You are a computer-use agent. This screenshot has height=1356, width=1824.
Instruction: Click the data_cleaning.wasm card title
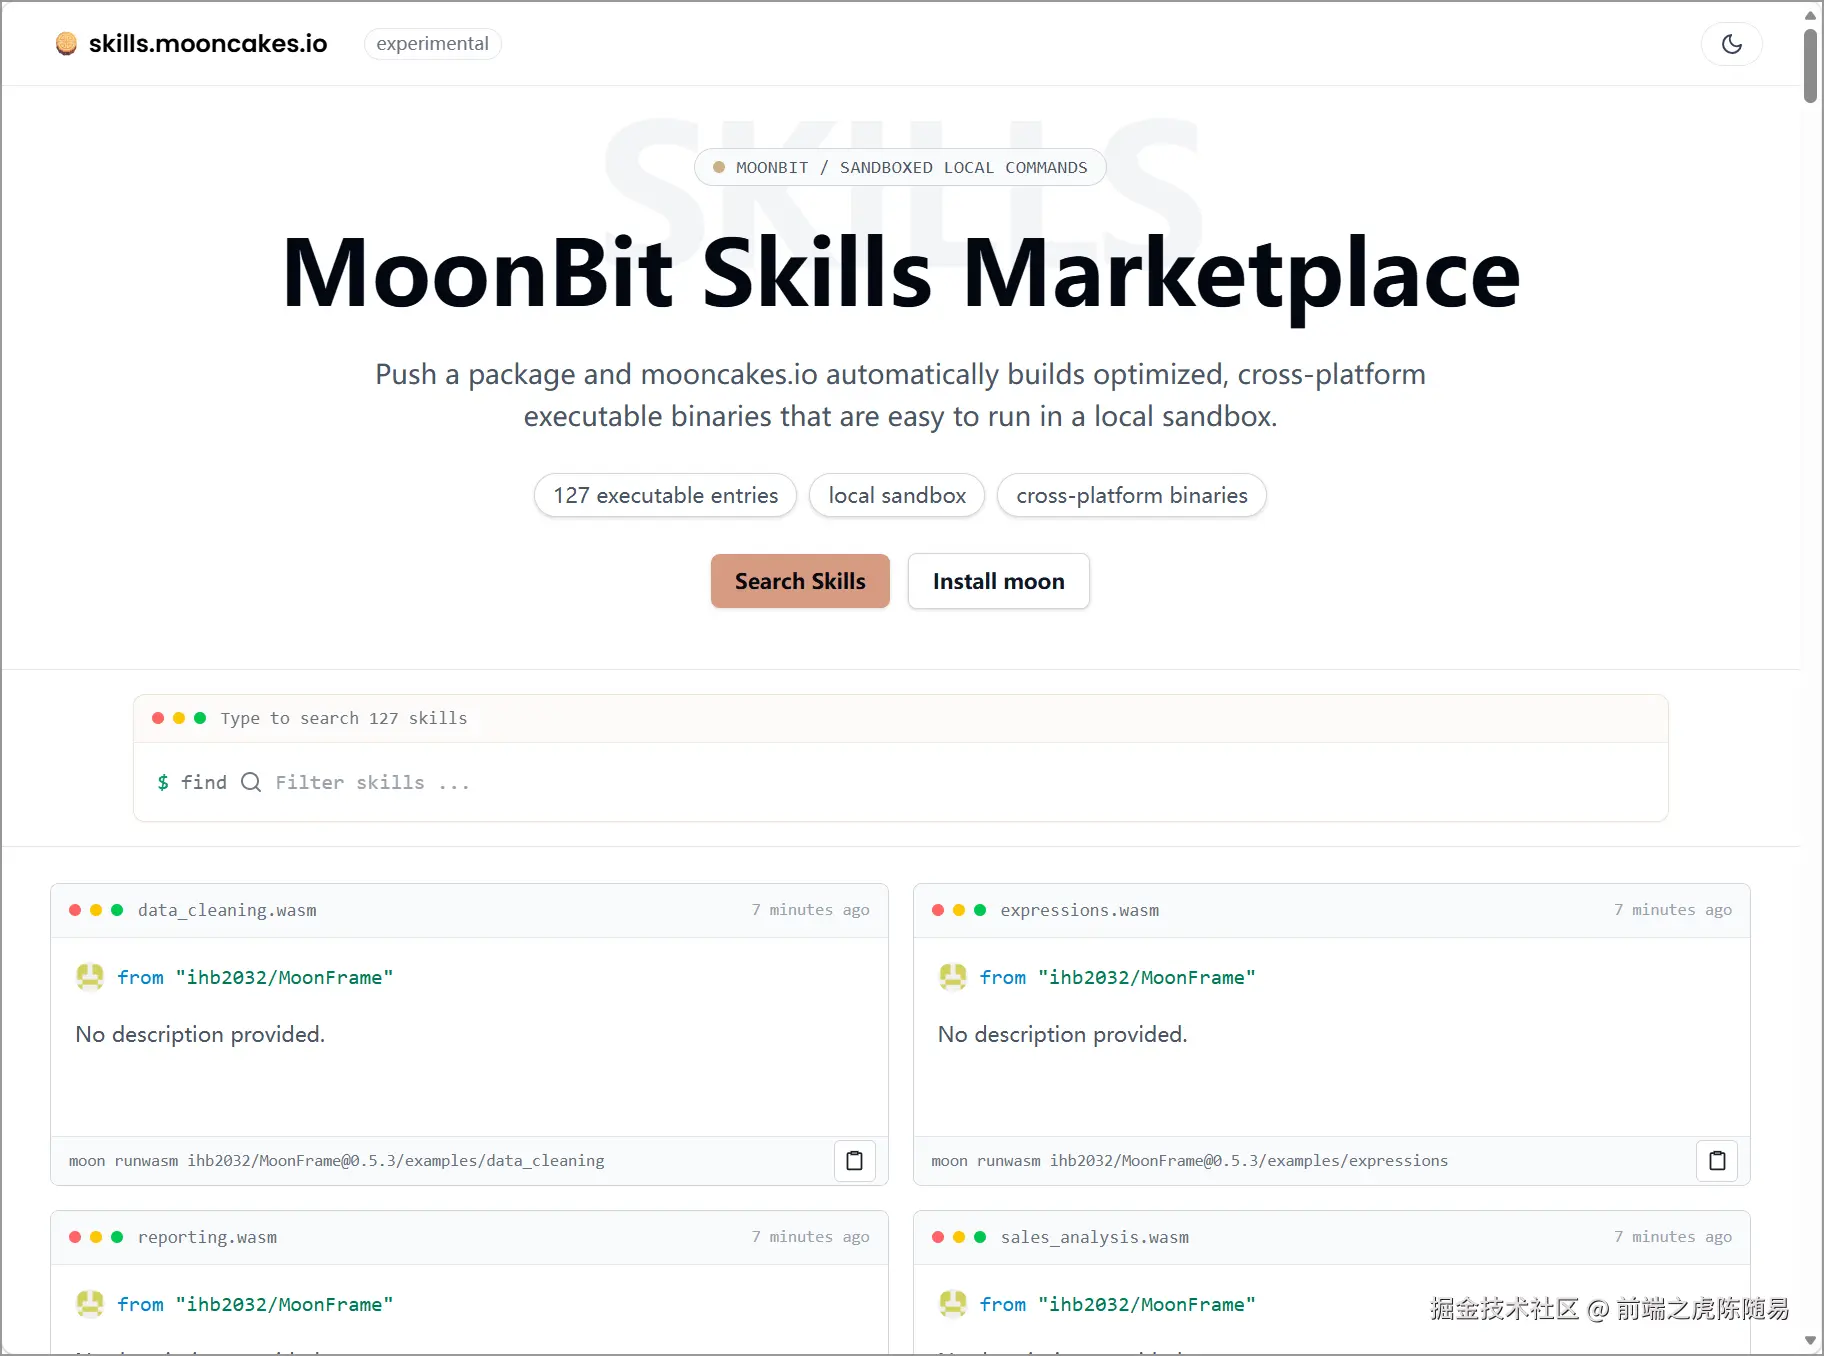[227, 910]
